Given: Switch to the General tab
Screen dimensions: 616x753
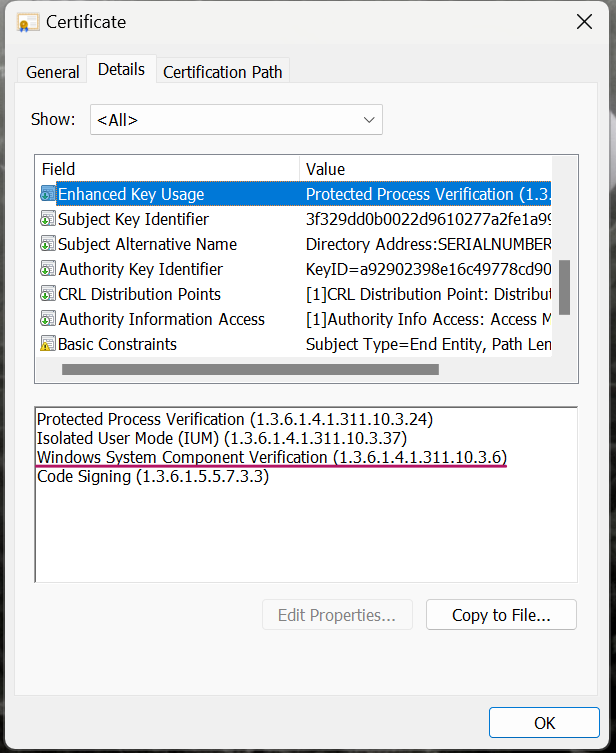Looking at the screenshot, I should pos(52,72).
